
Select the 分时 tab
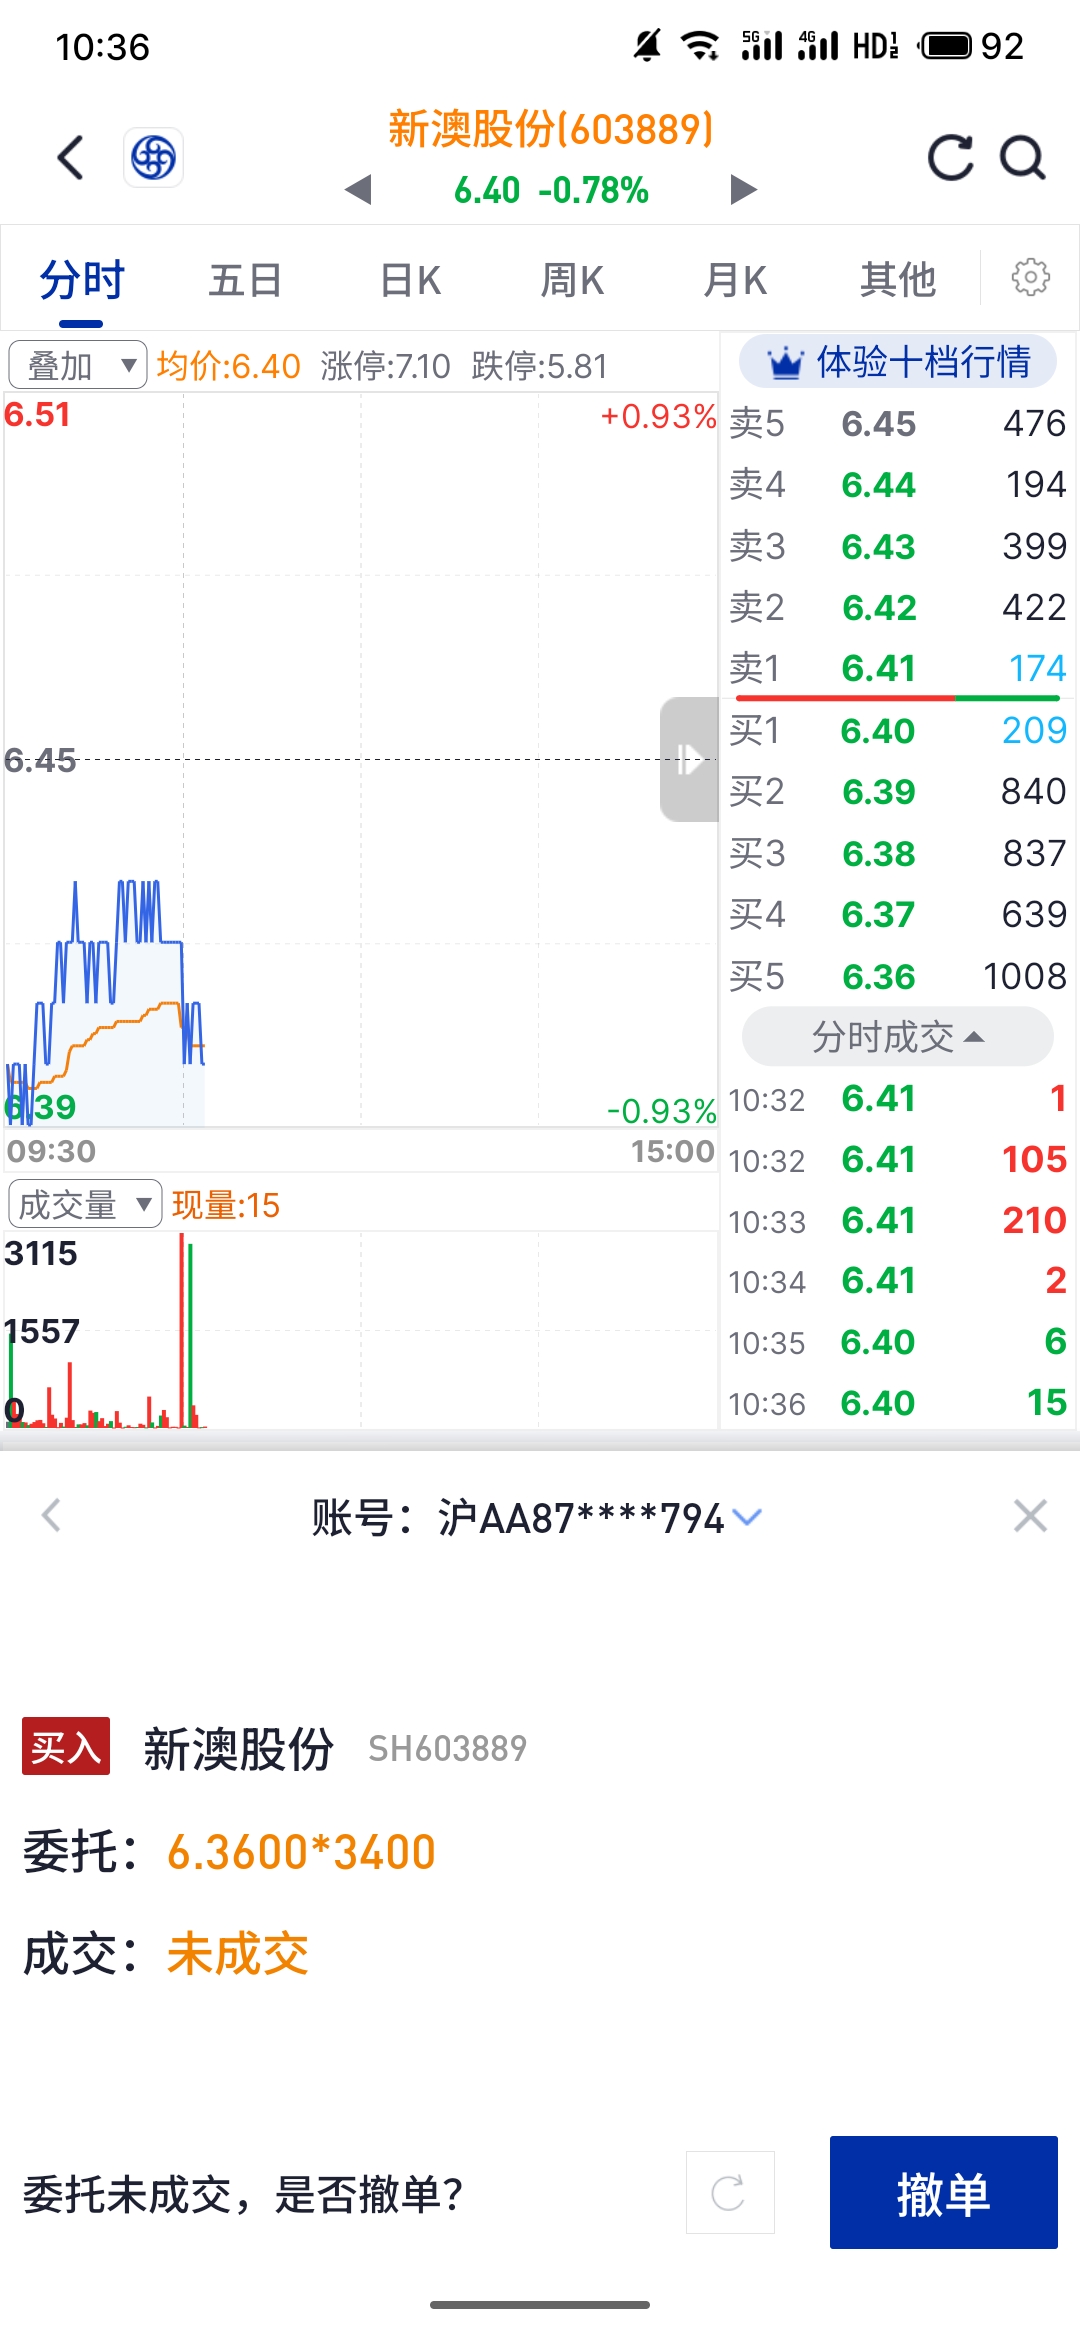(x=82, y=280)
